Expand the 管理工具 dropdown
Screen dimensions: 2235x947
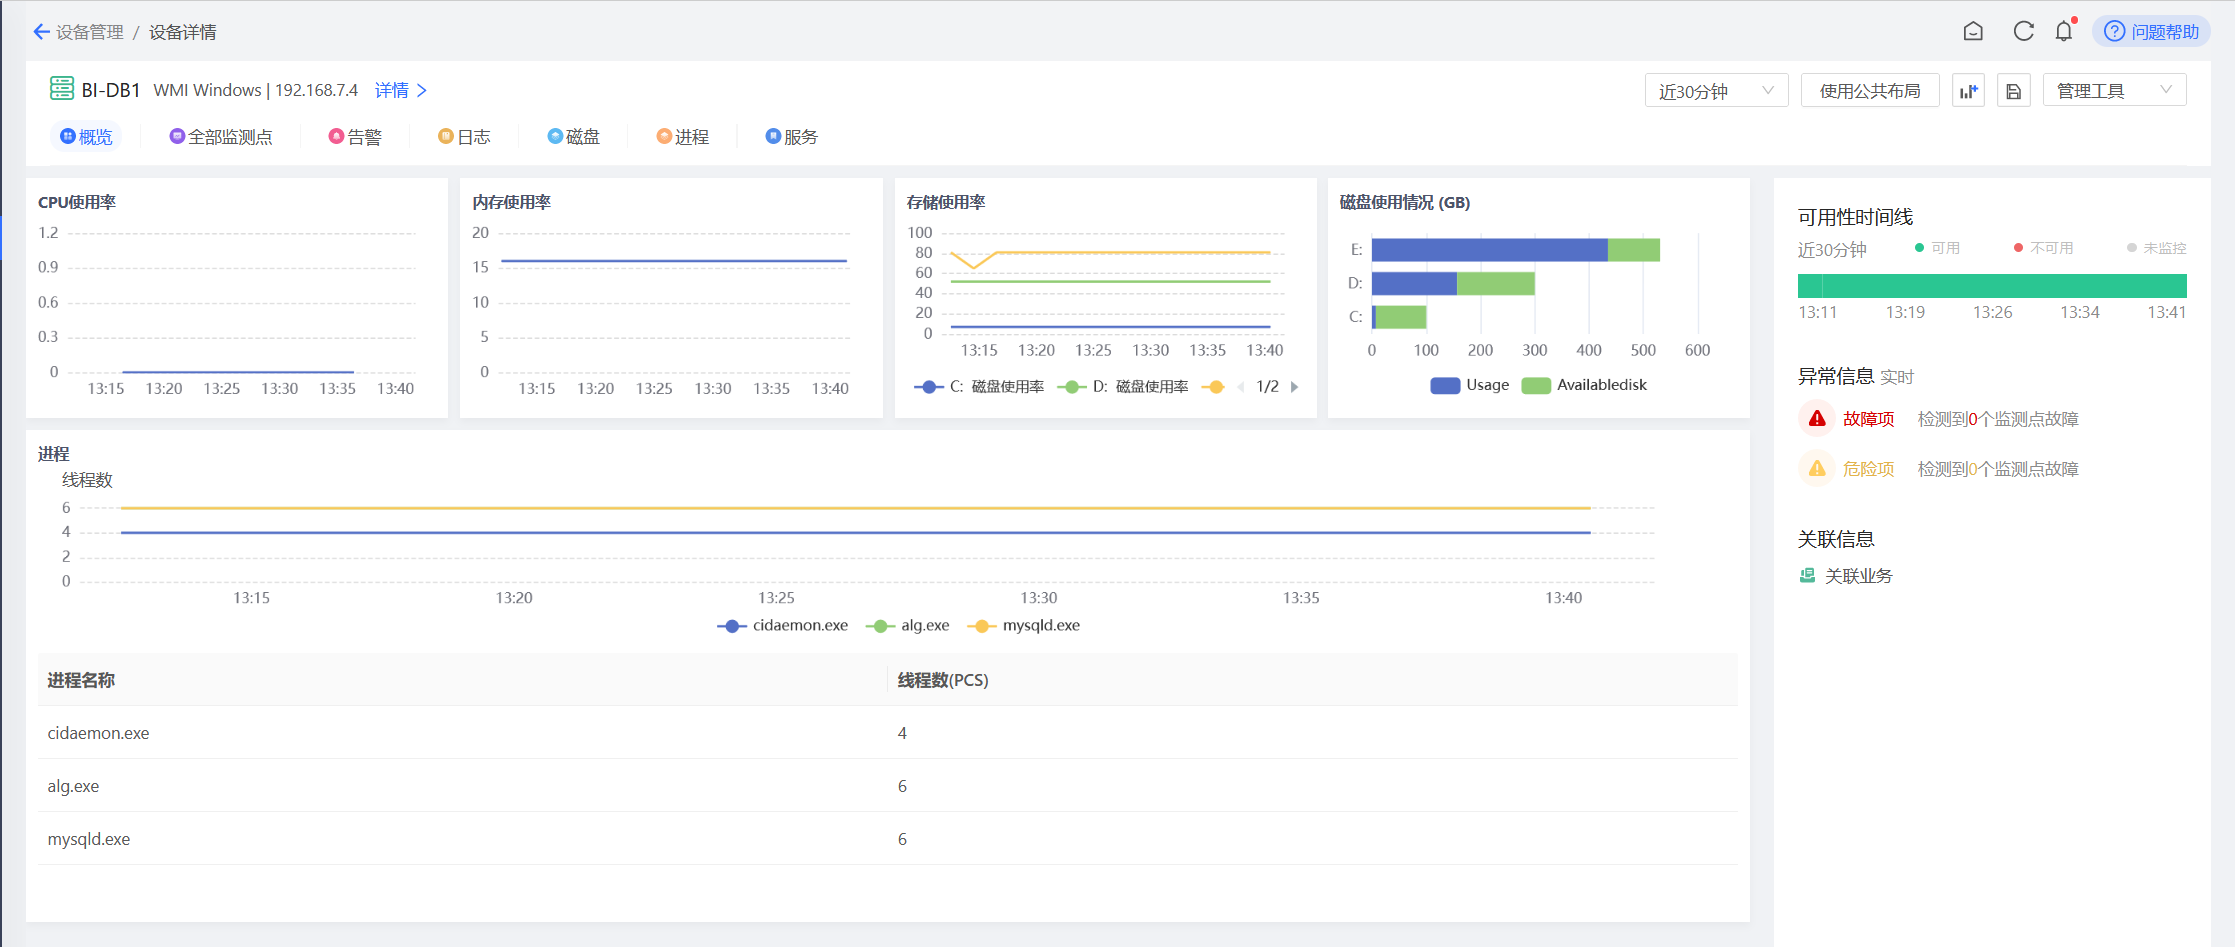(2114, 91)
